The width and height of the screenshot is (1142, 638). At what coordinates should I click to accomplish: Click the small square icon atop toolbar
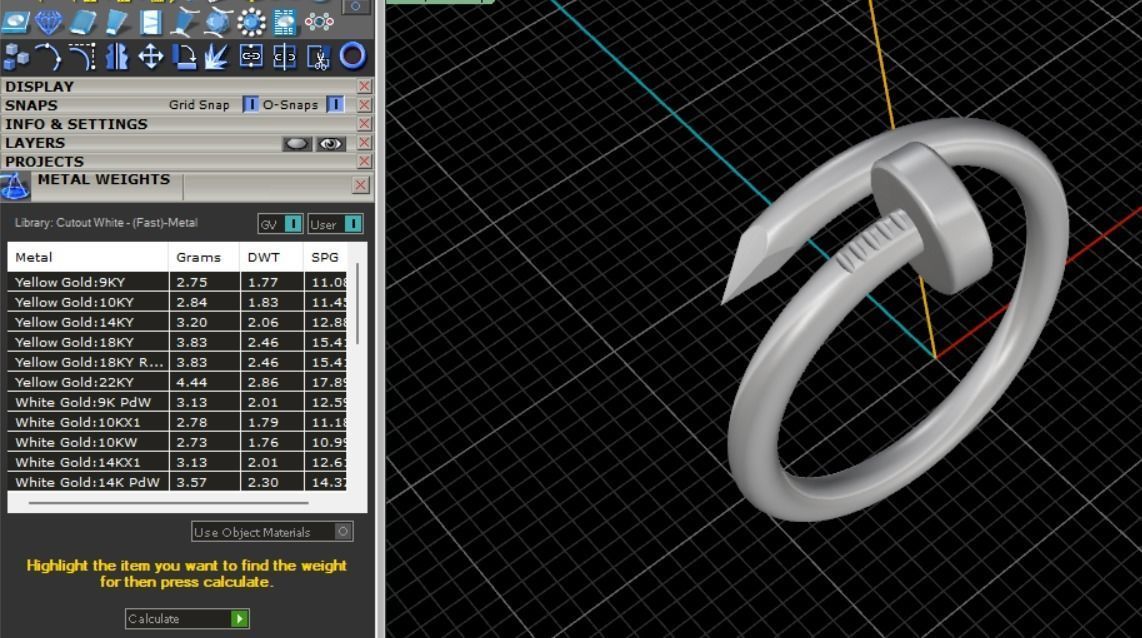356,7
